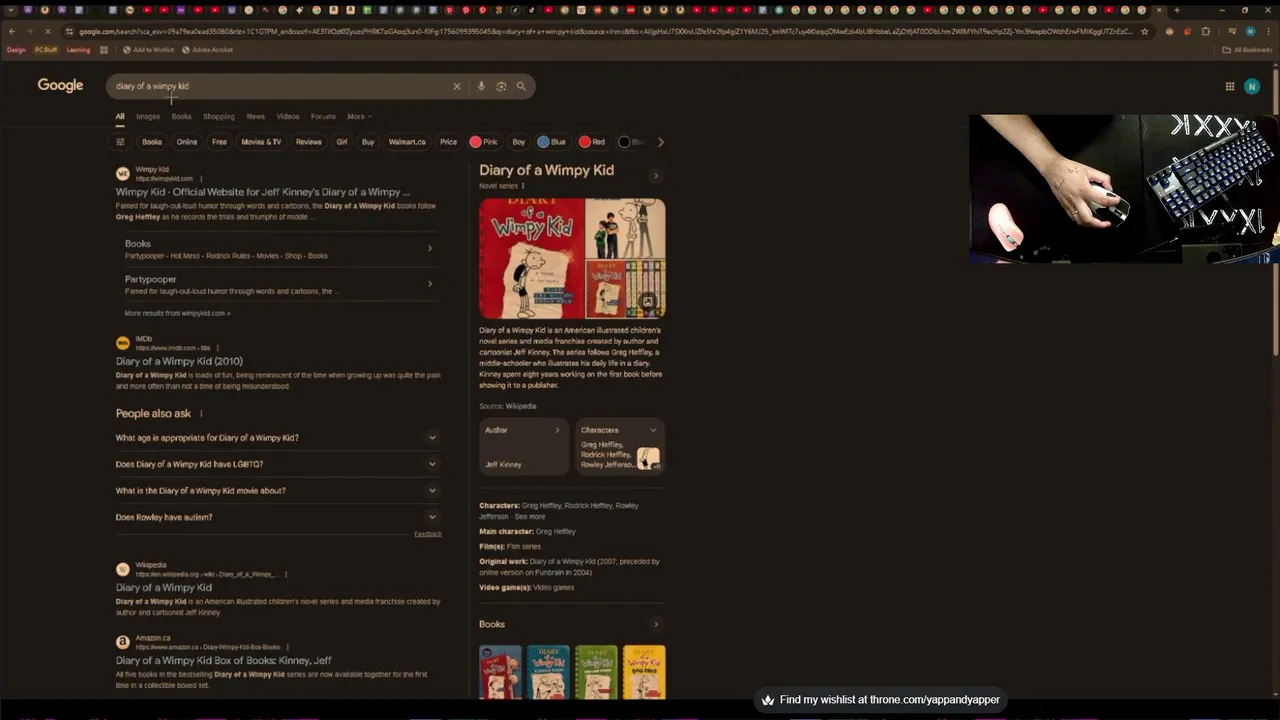This screenshot has width=1280, height=720.
Task: Open Chrome three-dot menu
Action: 1269,31
